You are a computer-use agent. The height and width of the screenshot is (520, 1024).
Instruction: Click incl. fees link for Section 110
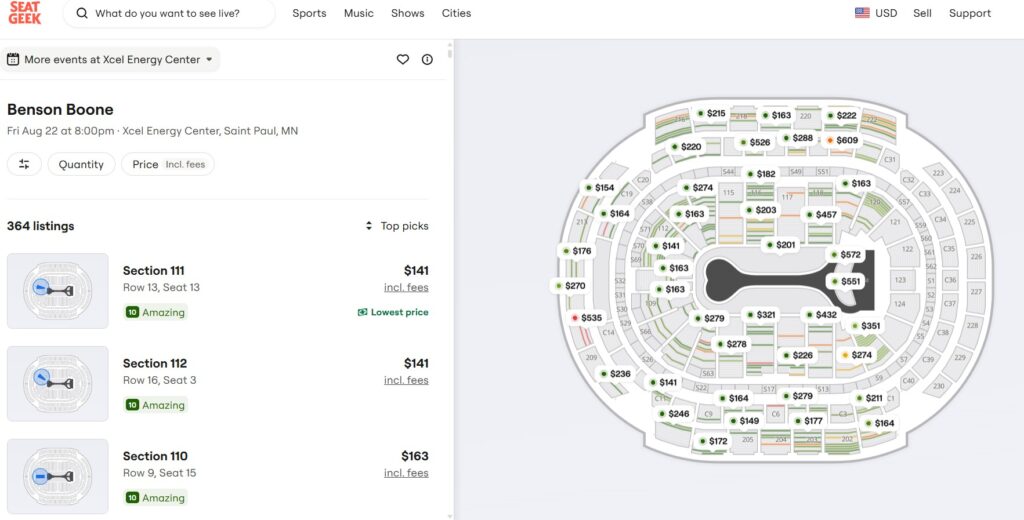[406, 473]
